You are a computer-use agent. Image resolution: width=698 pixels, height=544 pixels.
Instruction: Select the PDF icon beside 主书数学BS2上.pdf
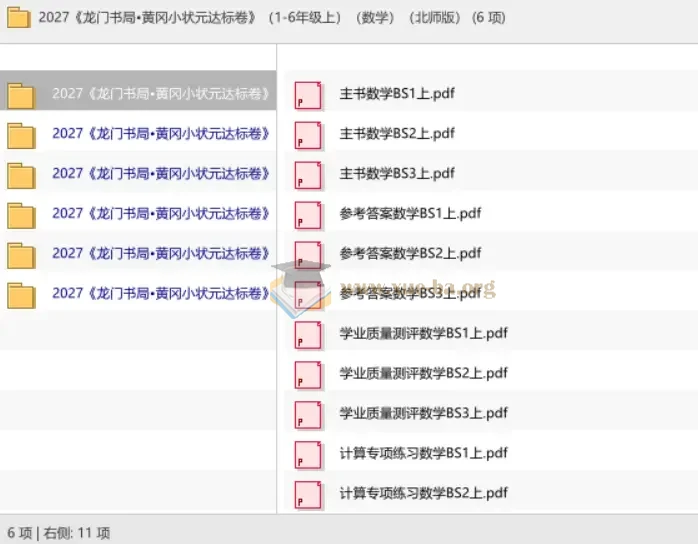point(308,135)
